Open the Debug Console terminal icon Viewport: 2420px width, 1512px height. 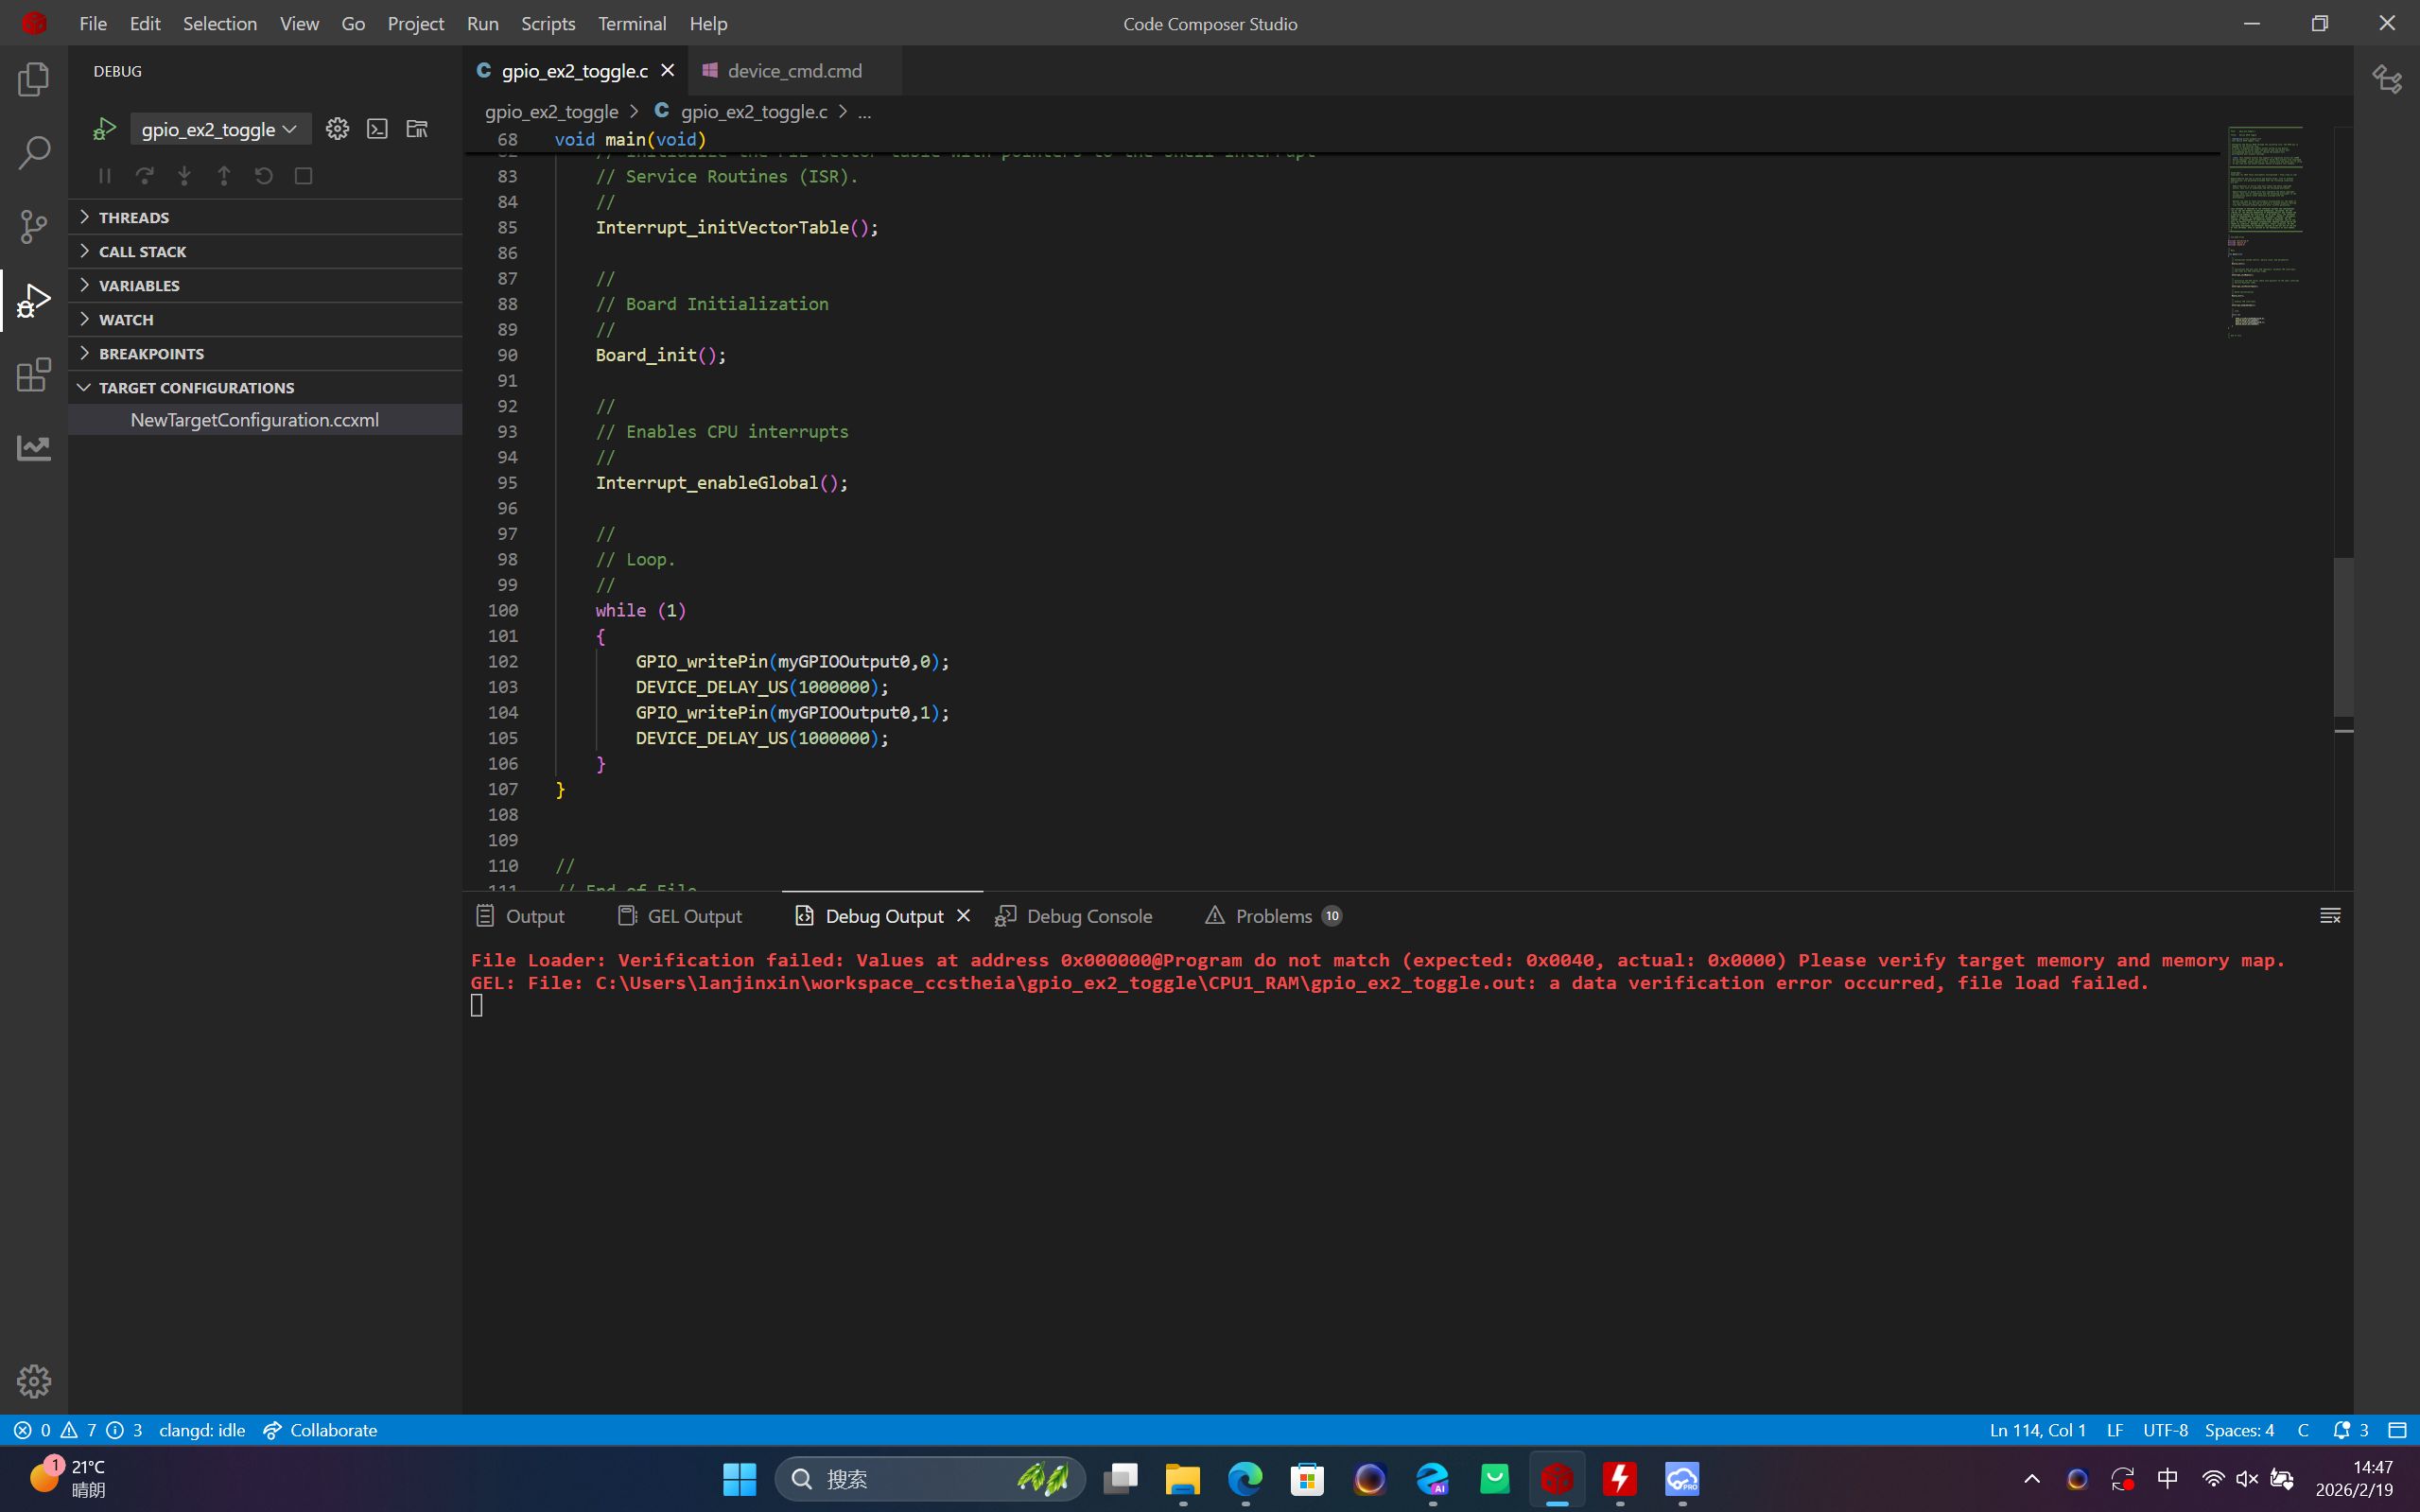[377, 129]
